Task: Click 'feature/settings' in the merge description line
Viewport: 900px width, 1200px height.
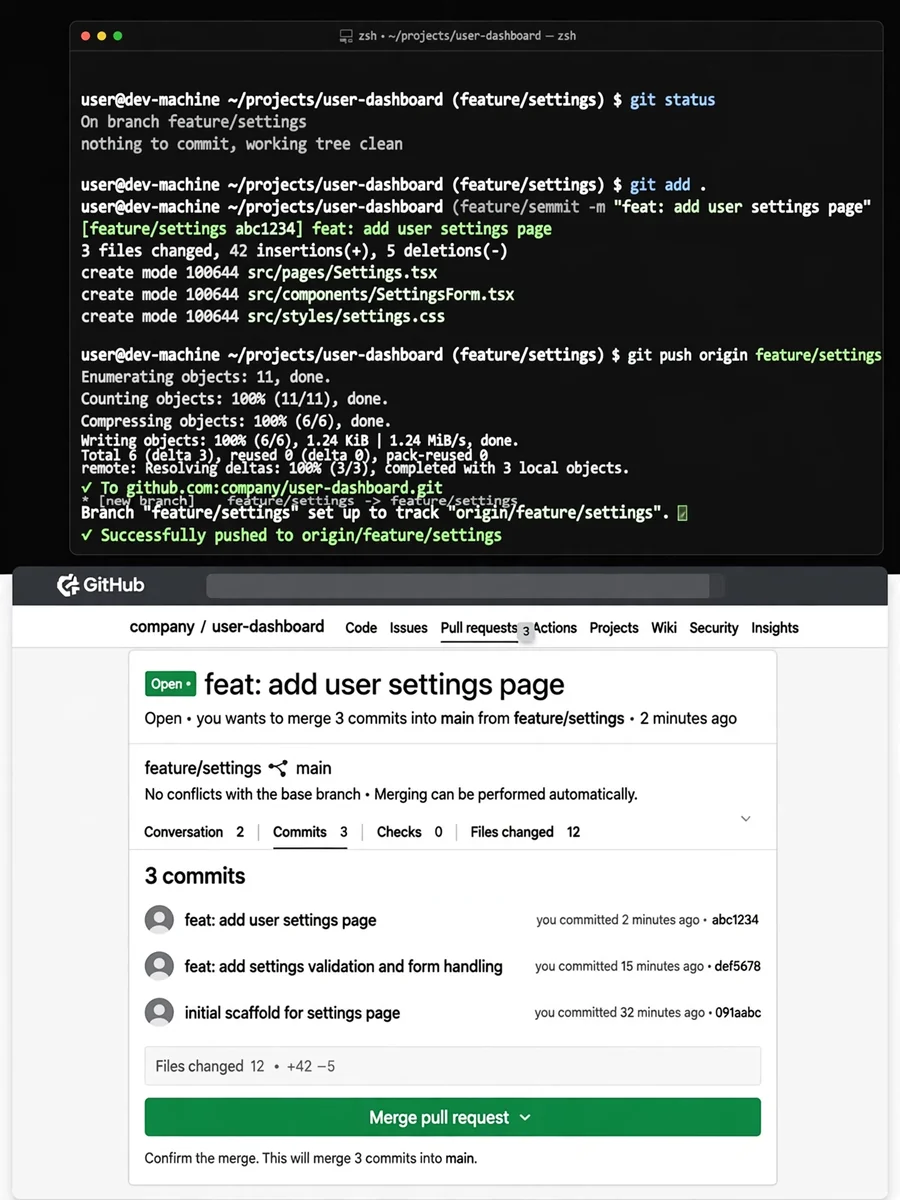Action: pos(569,718)
